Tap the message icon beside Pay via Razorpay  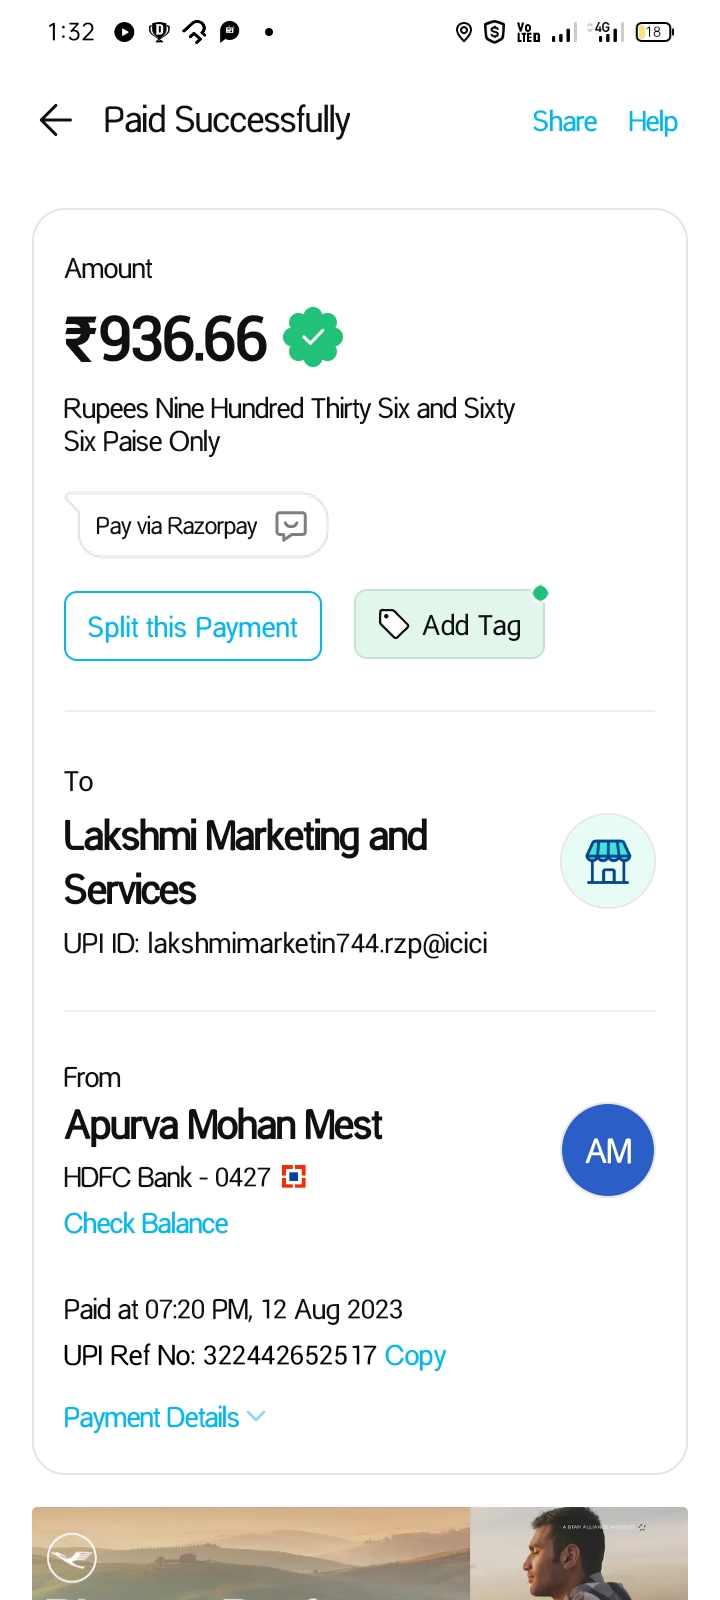pyautogui.click(x=291, y=526)
